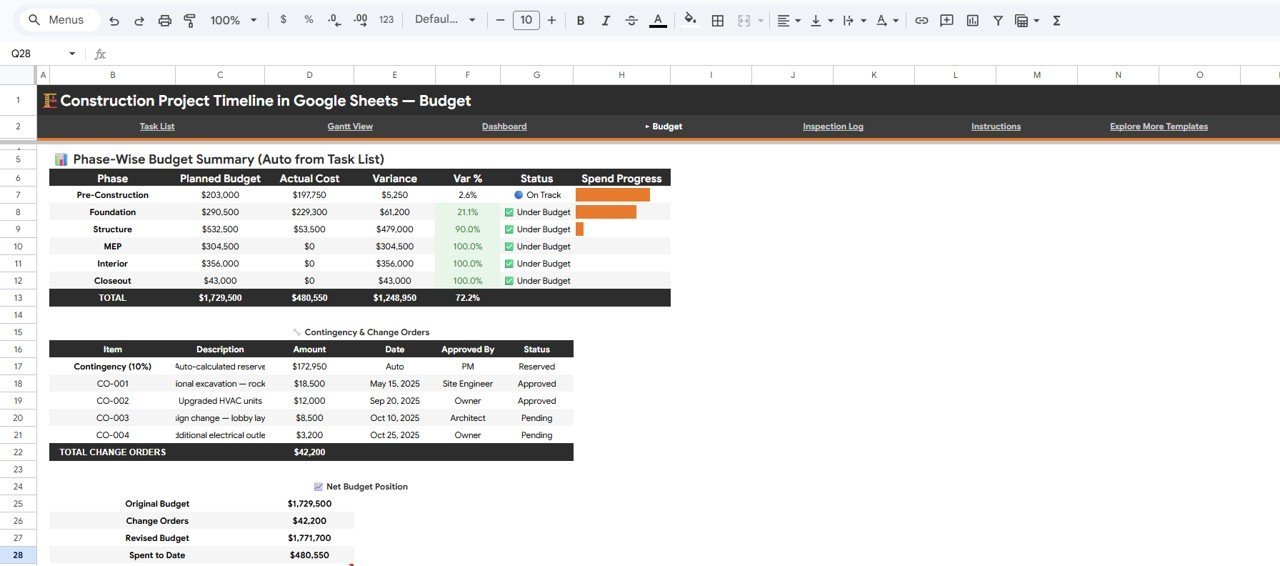This screenshot has width=1280, height=566.
Task: Open the 100% zoom dropdown
Action: (233, 20)
